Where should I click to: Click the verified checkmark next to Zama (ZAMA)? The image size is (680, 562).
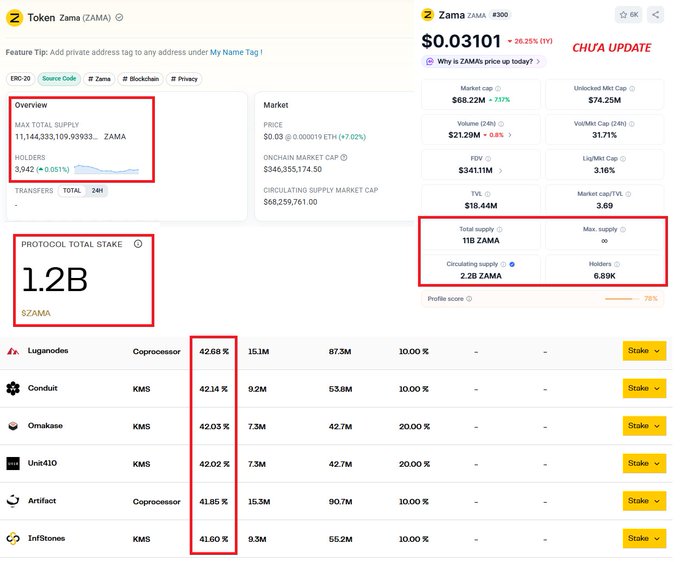click(x=119, y=17)
